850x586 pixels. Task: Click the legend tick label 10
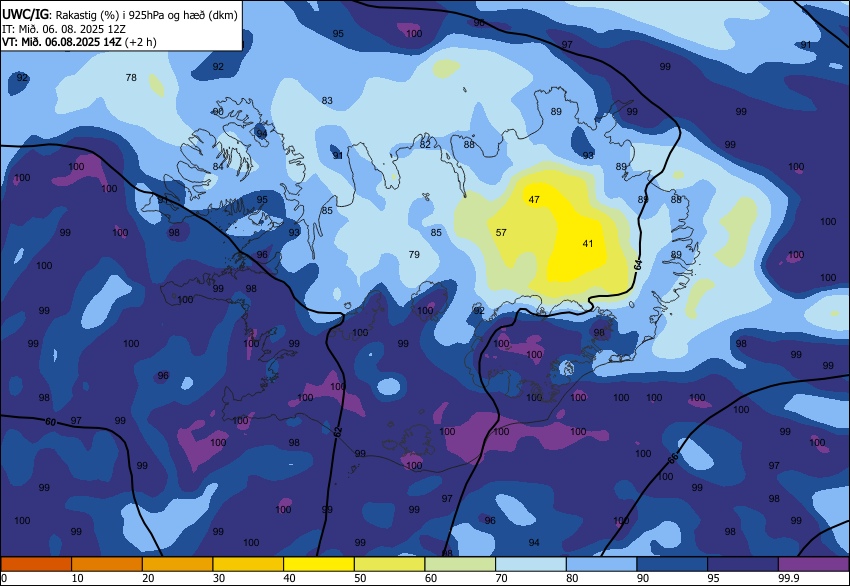77,578
